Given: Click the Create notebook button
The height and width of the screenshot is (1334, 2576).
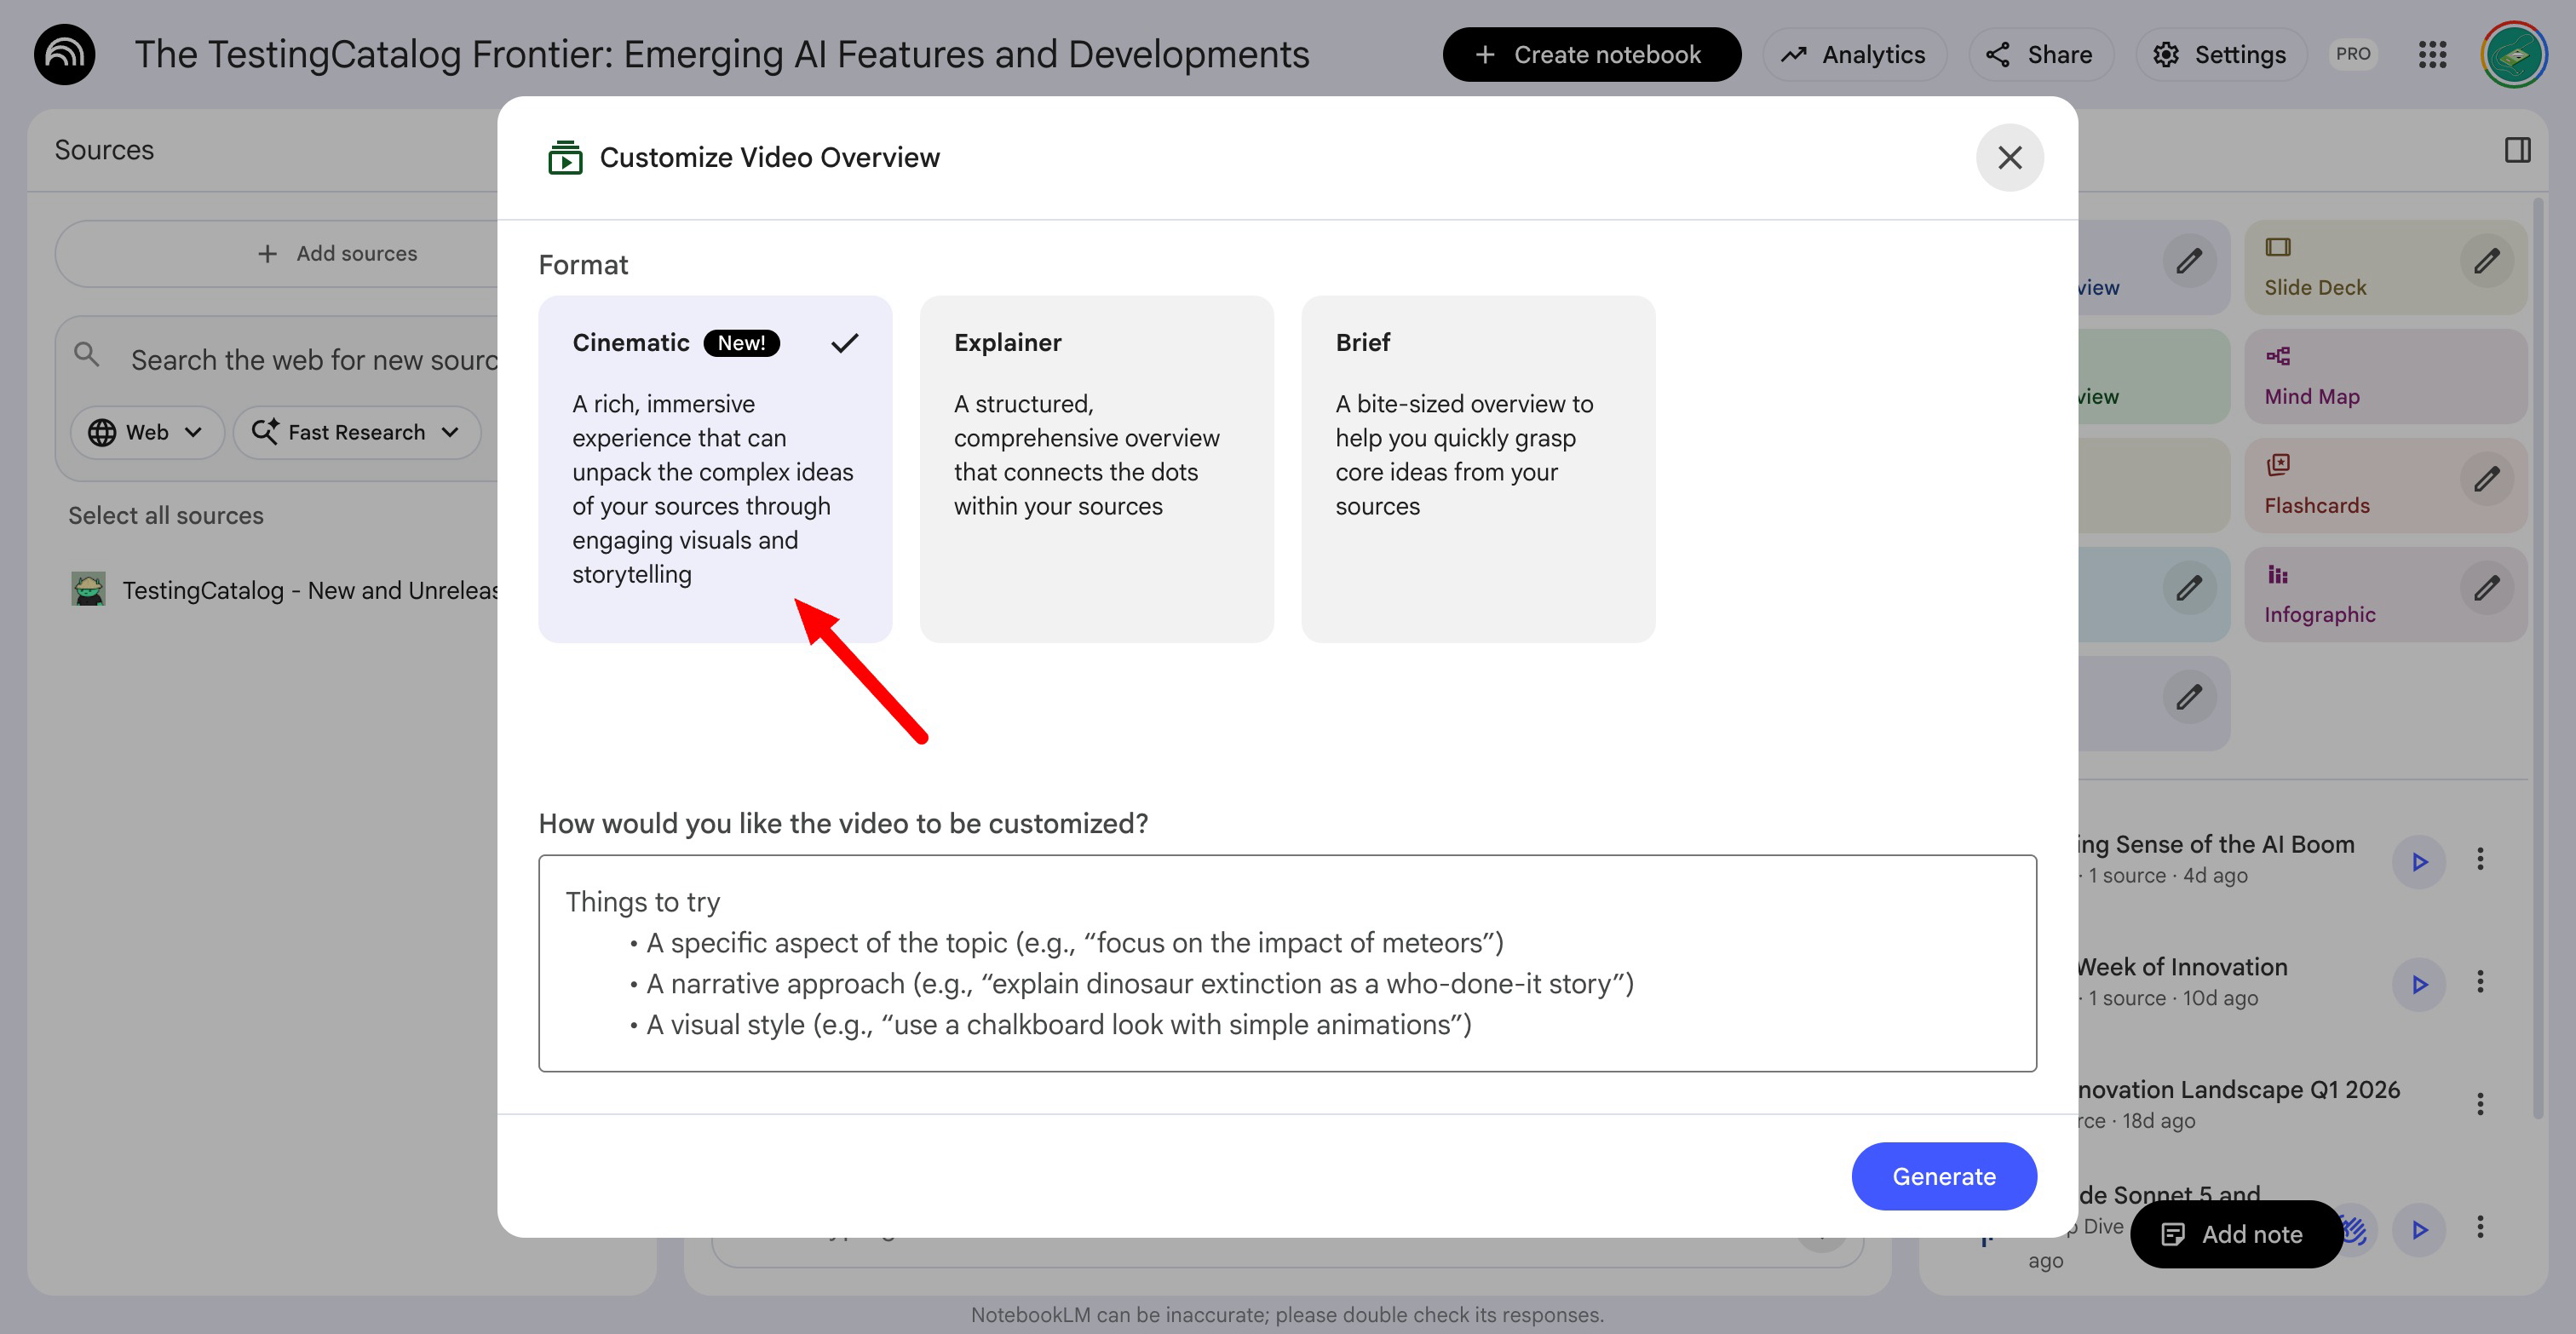Looking at the screenshot, I should 1590,54.
